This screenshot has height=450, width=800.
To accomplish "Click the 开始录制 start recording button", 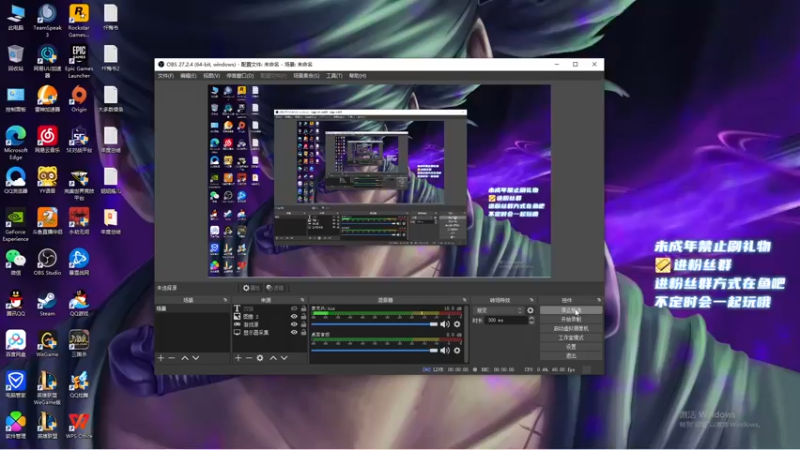I will pos(571,319).
